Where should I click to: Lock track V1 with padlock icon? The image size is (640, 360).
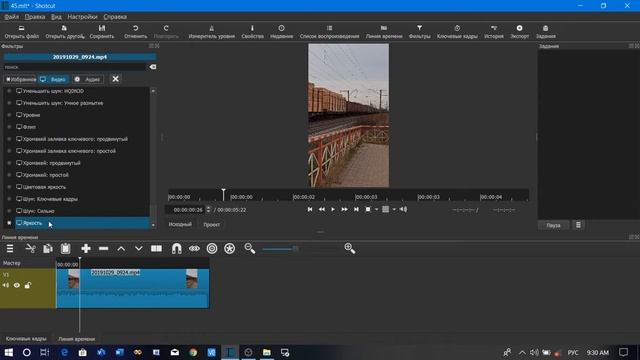point(28,285)
